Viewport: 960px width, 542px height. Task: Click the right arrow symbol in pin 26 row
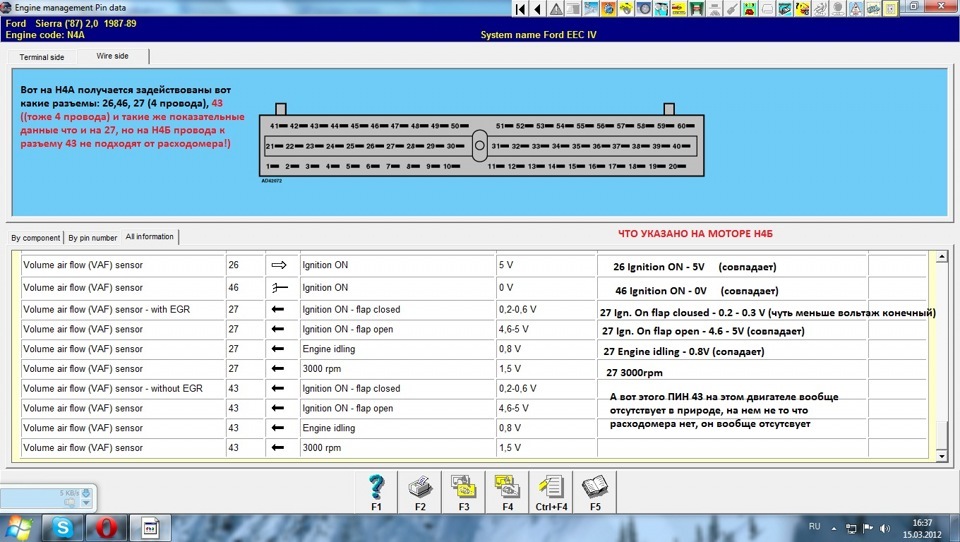(x=279, y=265)
